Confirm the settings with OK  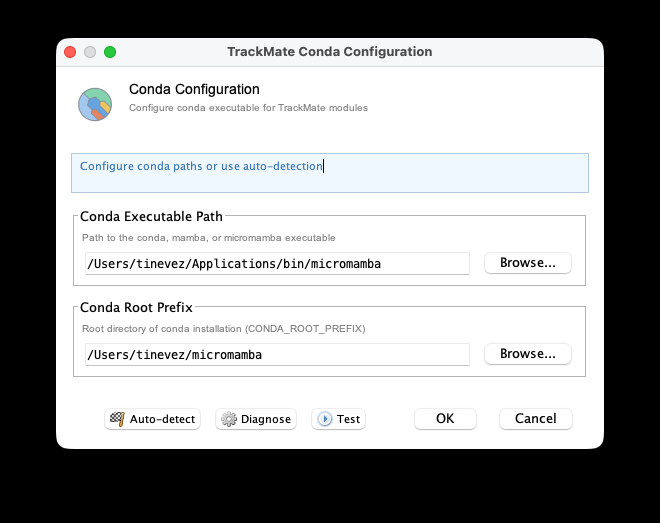coord(445,419)
